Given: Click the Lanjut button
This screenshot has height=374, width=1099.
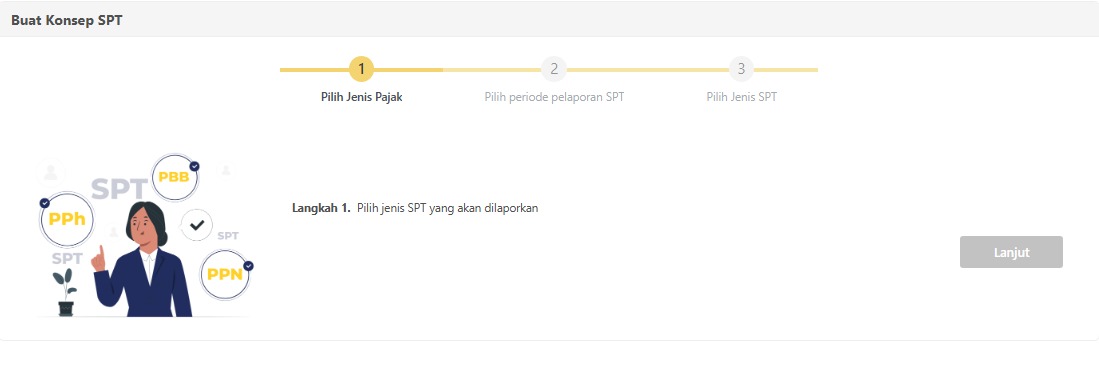Looking at the screenshot, I should point(1011,252).
